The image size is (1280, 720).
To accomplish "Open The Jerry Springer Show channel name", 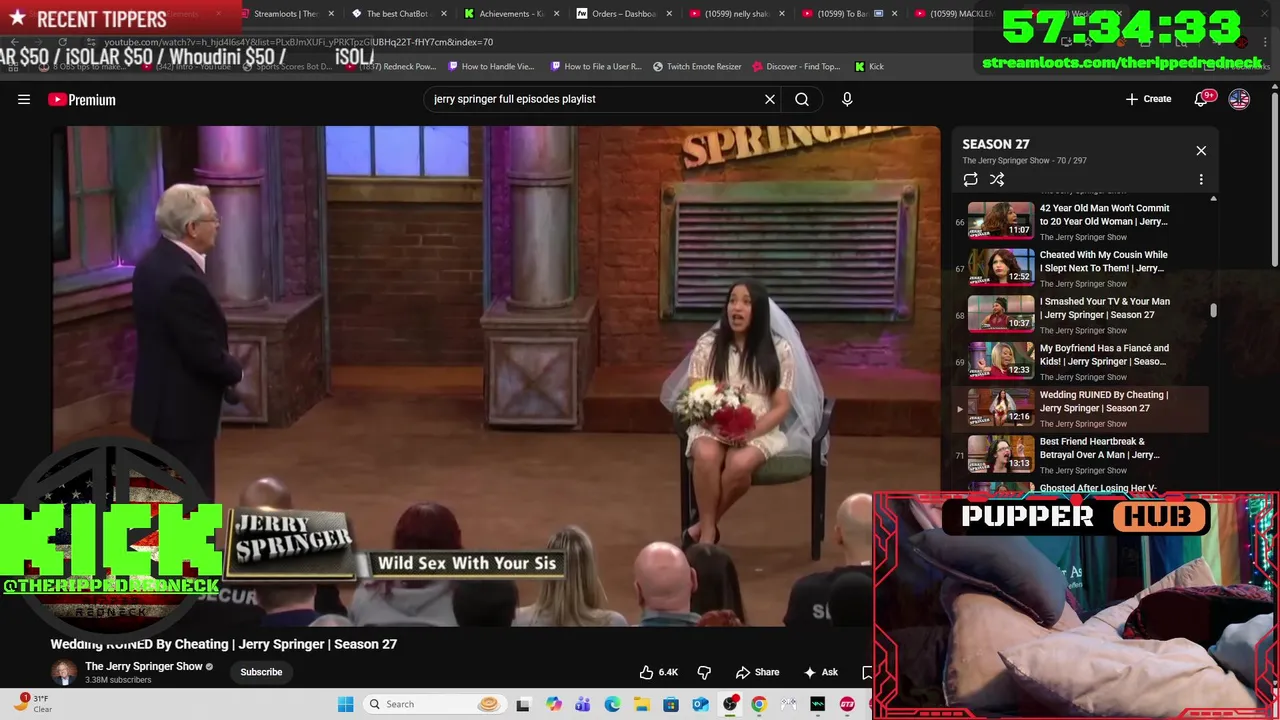I will pos(144,666).
